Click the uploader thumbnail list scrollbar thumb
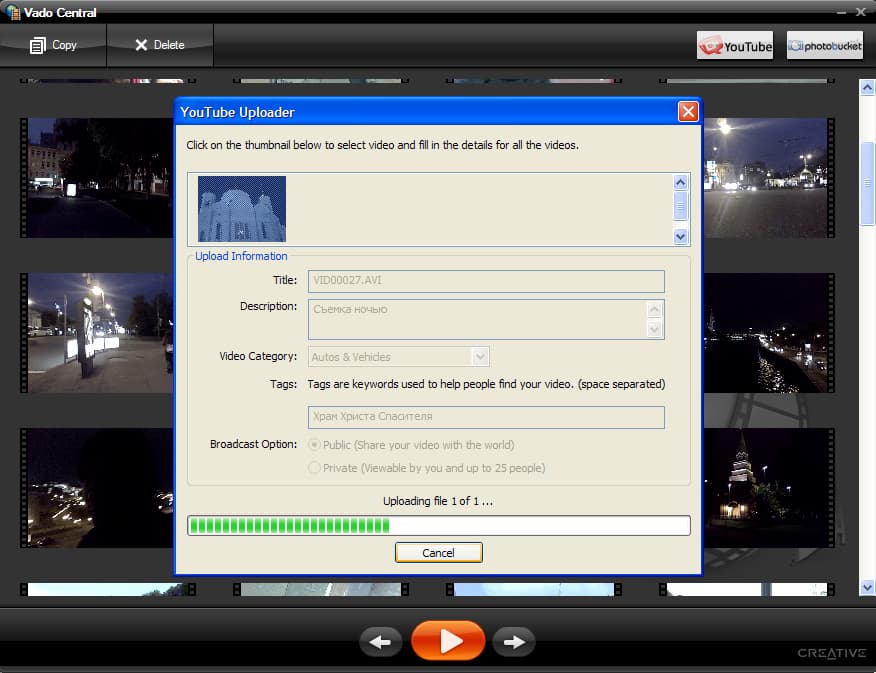 [680, 206]
